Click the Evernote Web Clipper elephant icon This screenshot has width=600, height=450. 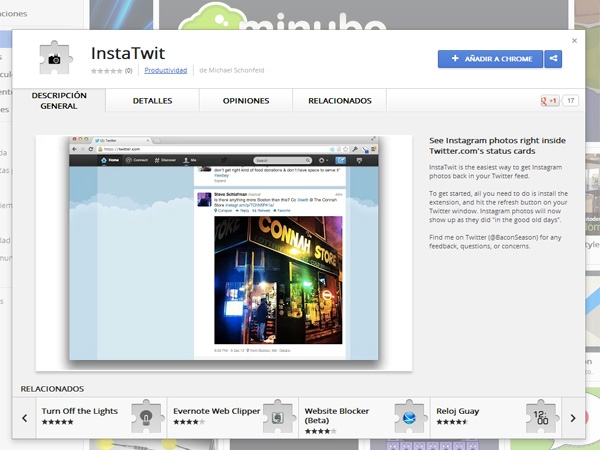[x=278, y=416]
